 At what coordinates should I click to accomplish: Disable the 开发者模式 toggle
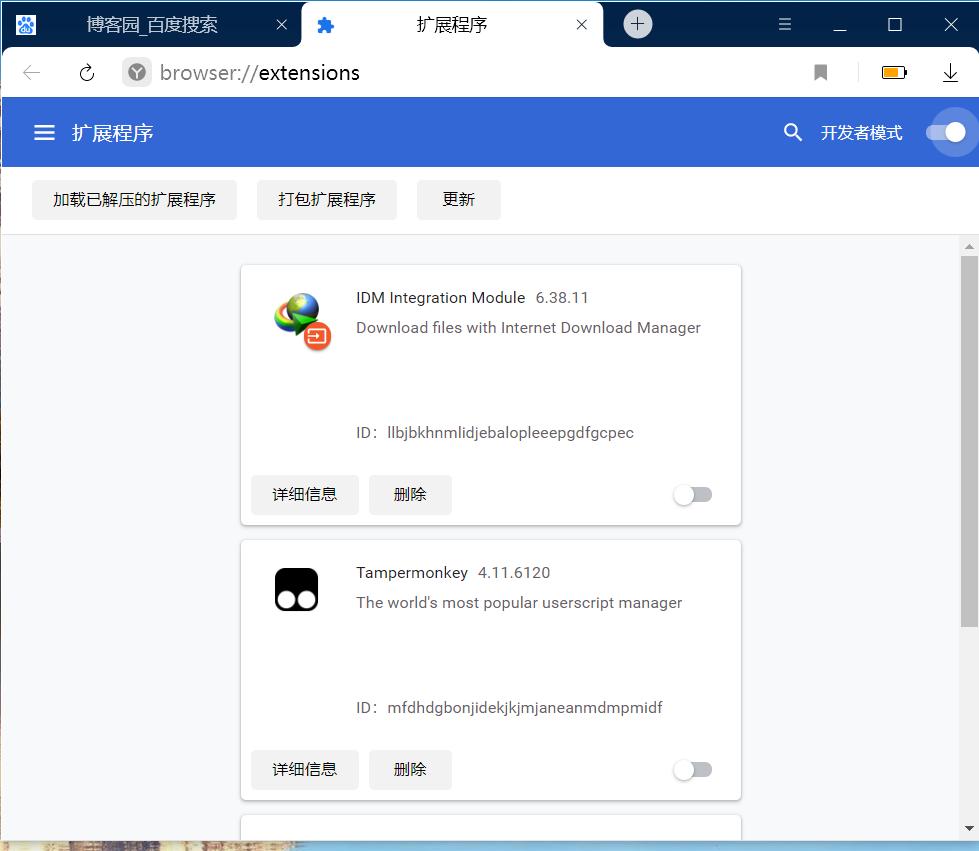pyautogui.click(x=950, y=131)
